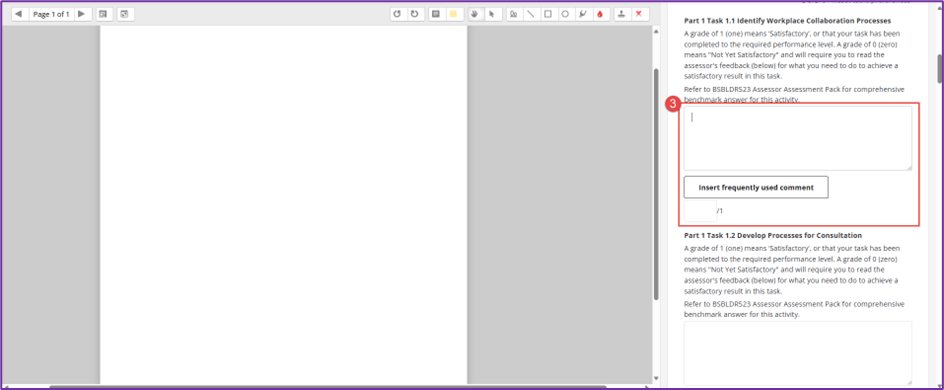Rotate the page right

coord(414,14)
